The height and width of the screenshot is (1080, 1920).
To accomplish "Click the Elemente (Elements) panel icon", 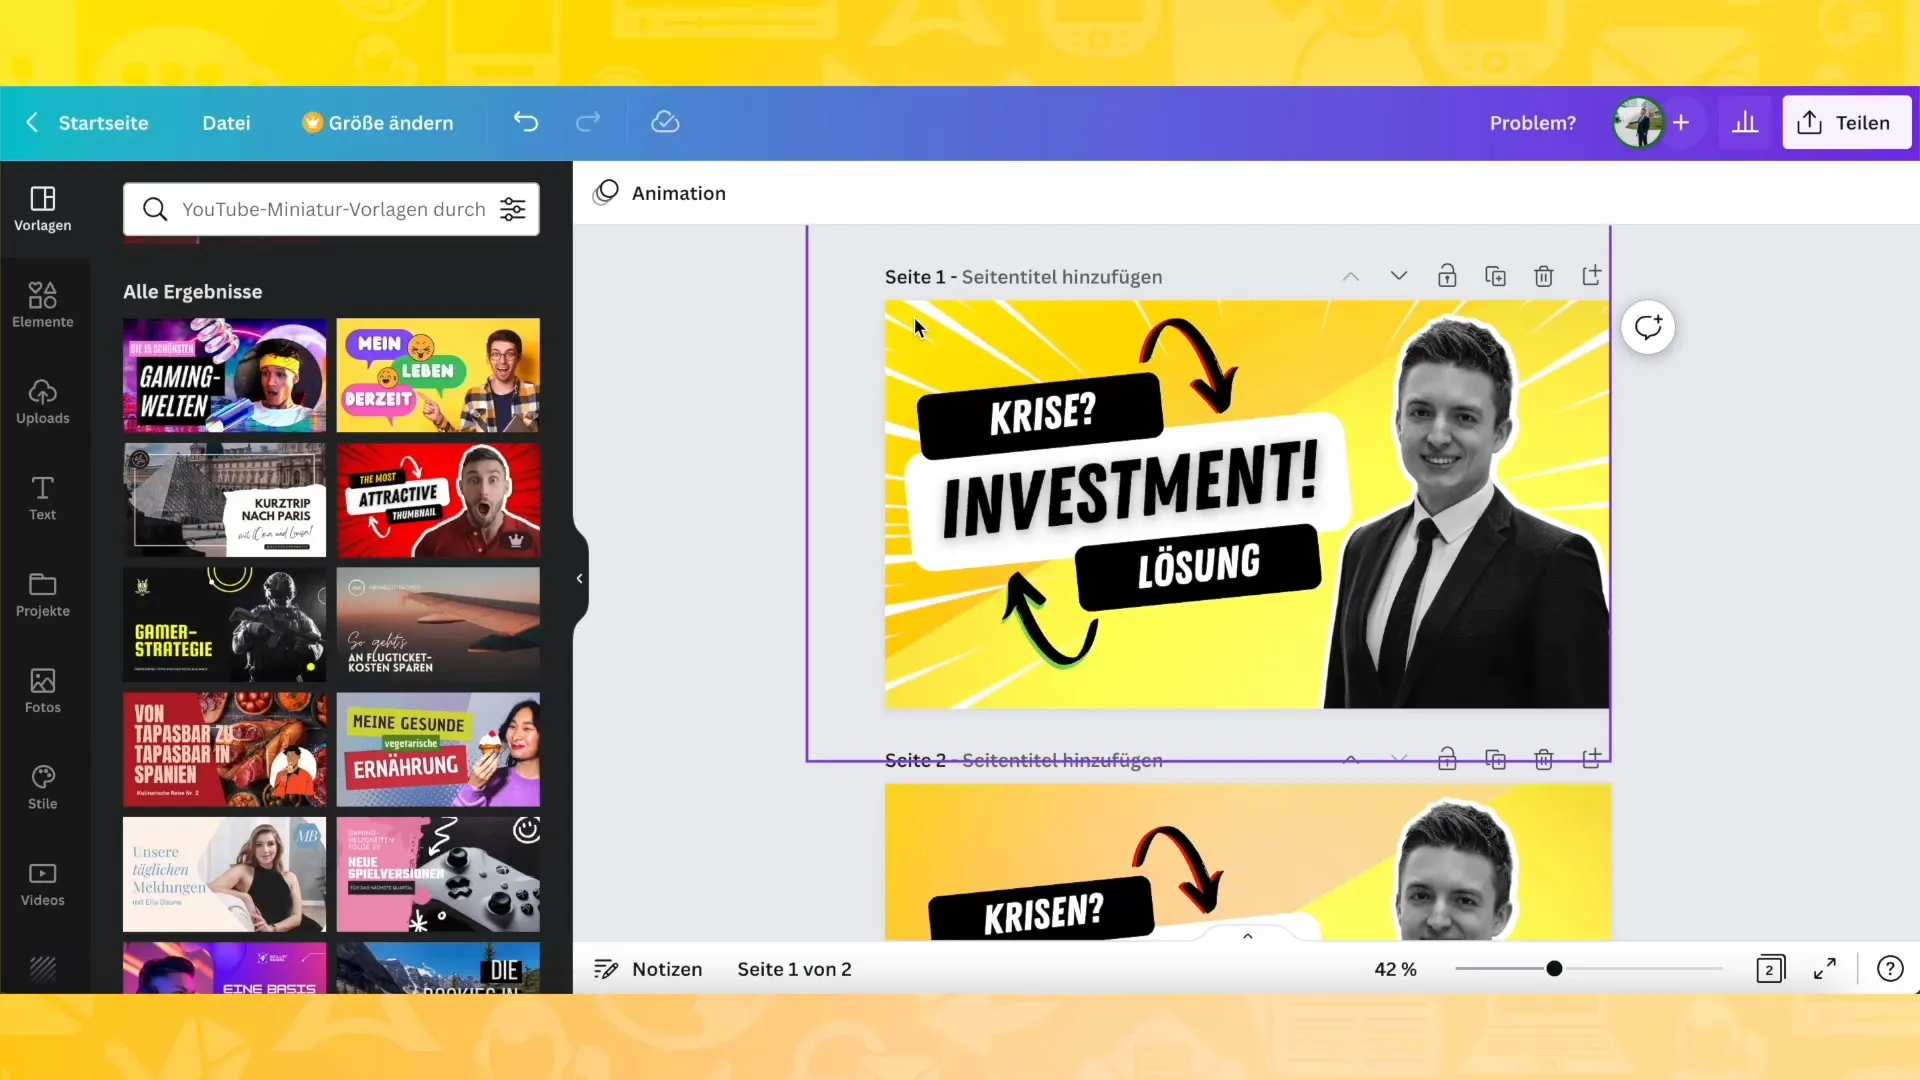I will pos(42,303).
